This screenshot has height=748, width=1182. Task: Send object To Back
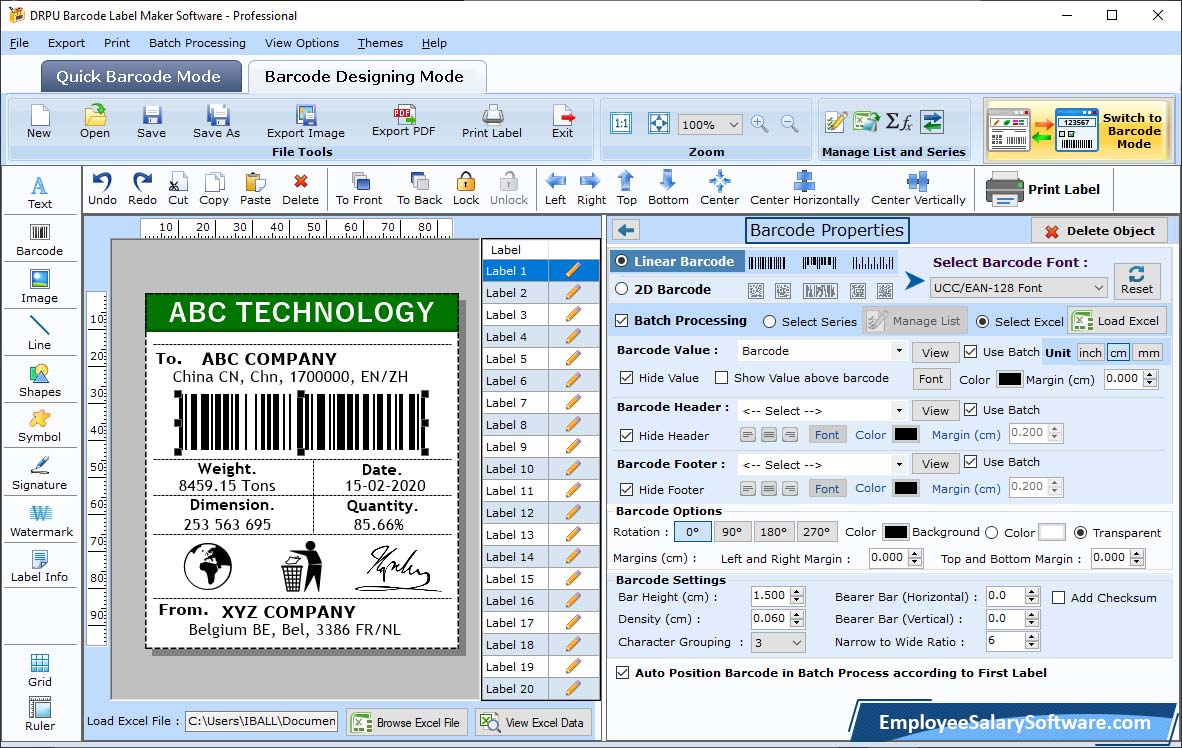click(x=419, y=189)
